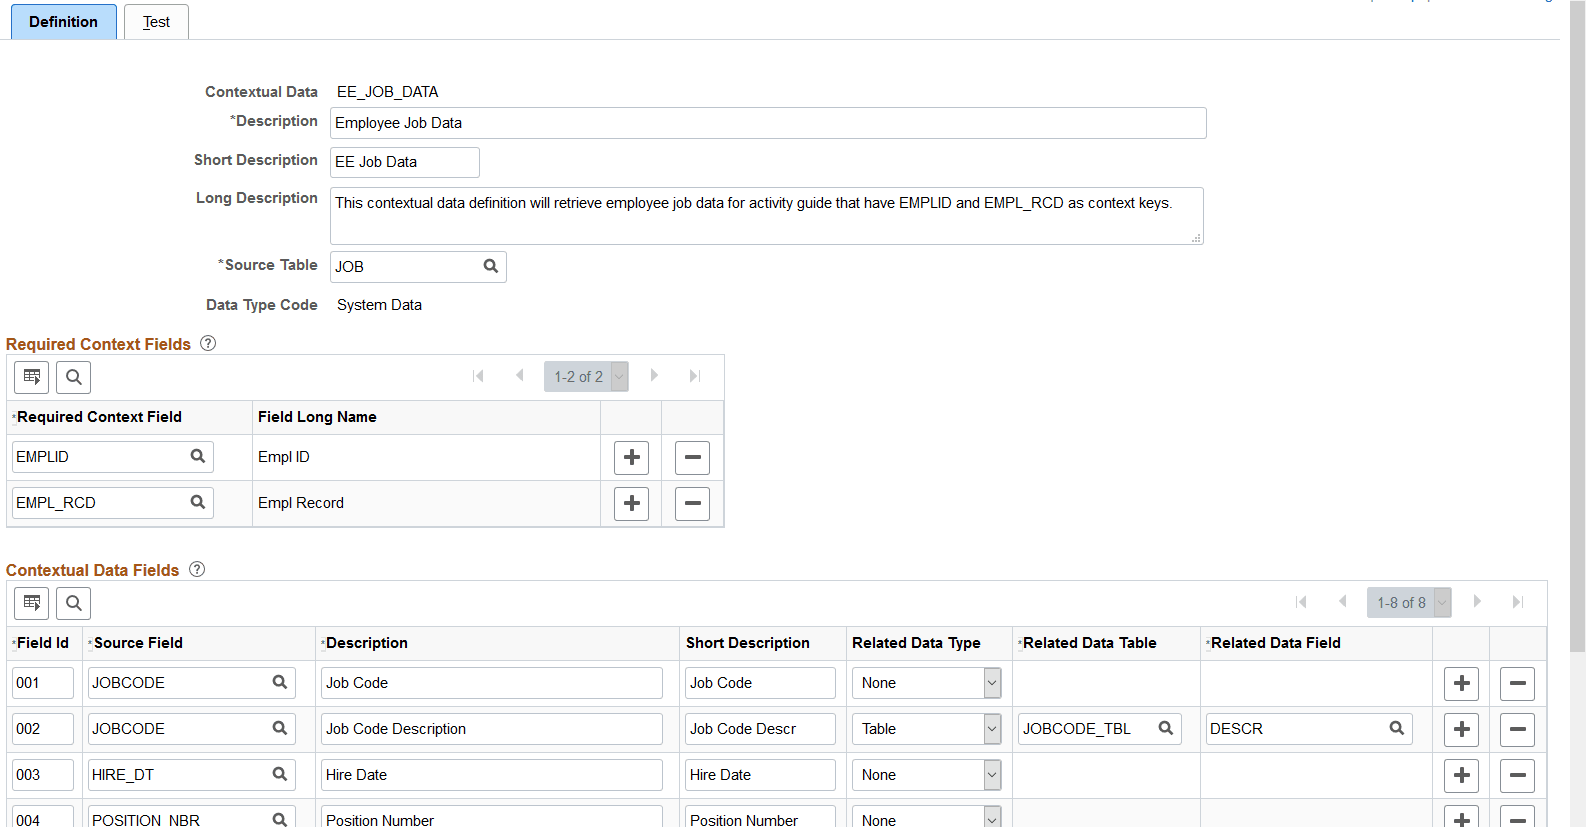Open source field lookup for row 001

tap(280, 682)
